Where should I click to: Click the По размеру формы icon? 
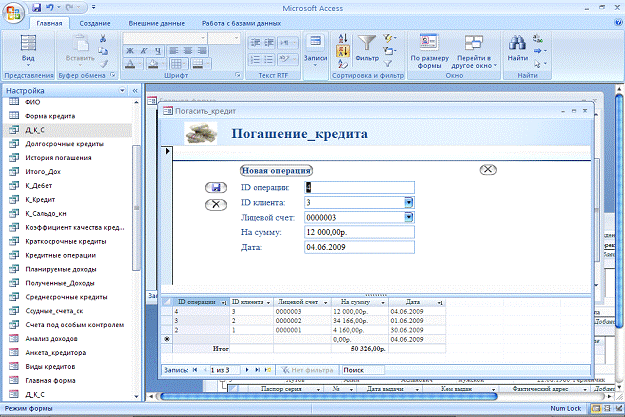431,43
